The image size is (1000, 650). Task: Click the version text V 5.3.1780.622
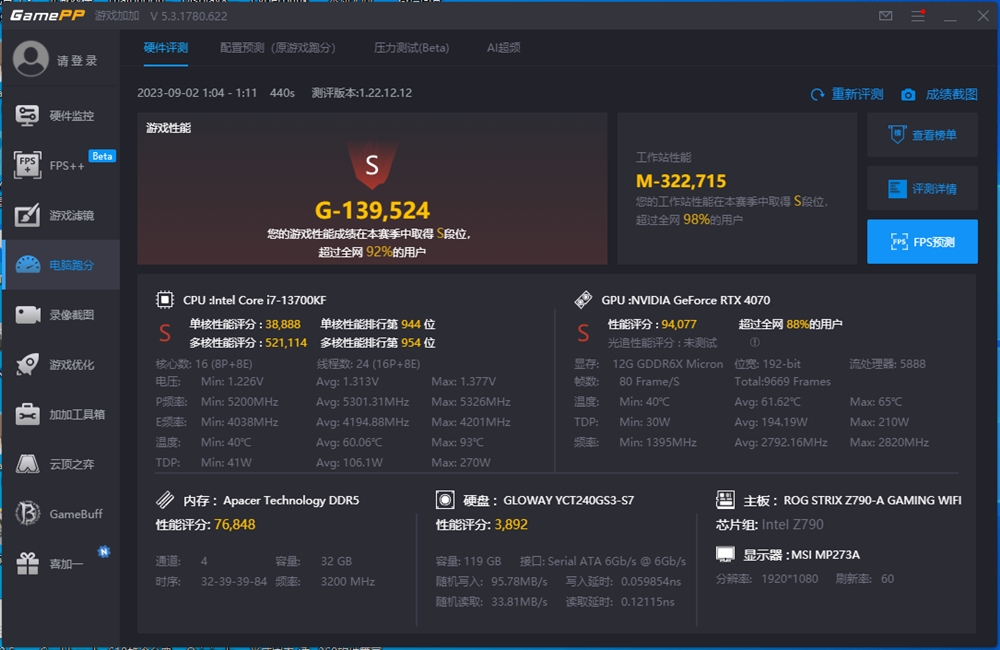tap(189, 16)
